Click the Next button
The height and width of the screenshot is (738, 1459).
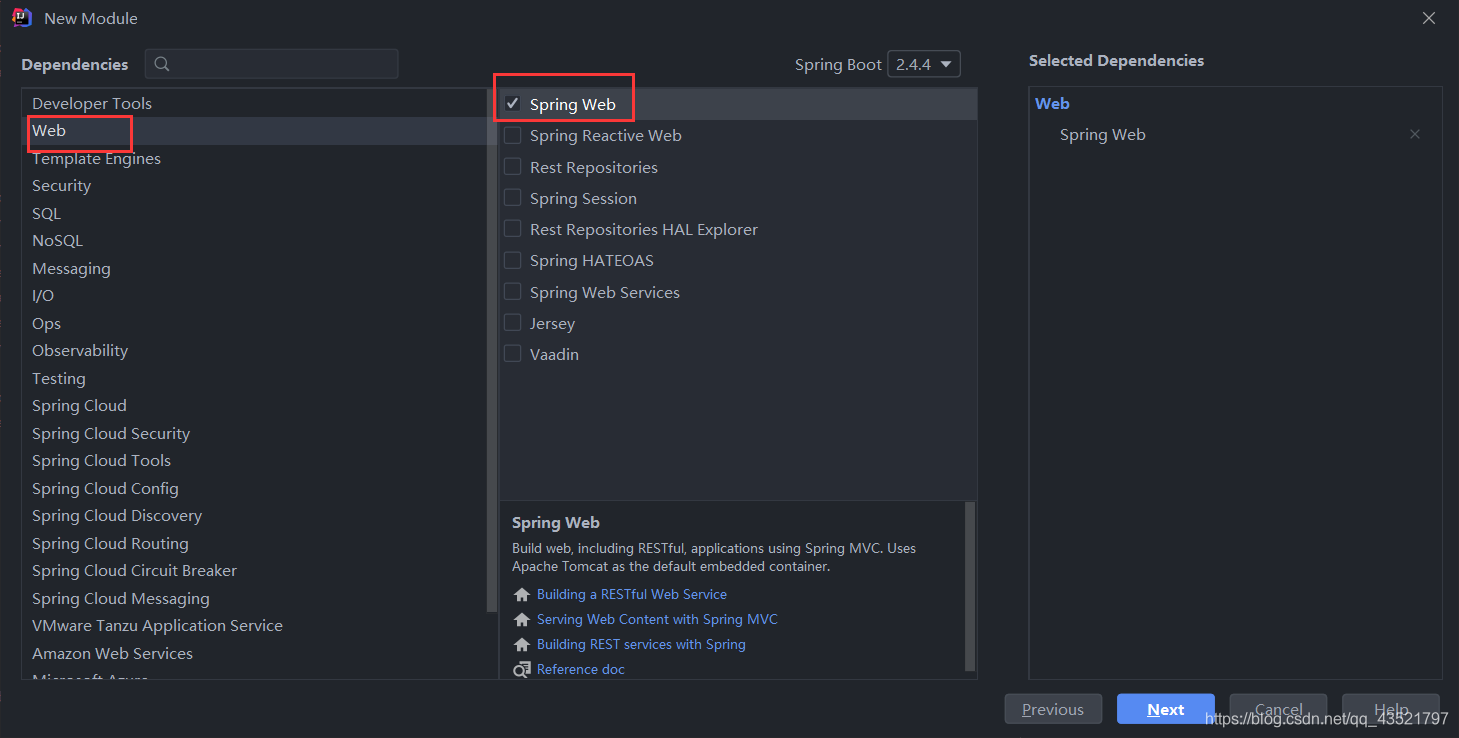(x=1166, y=709)
